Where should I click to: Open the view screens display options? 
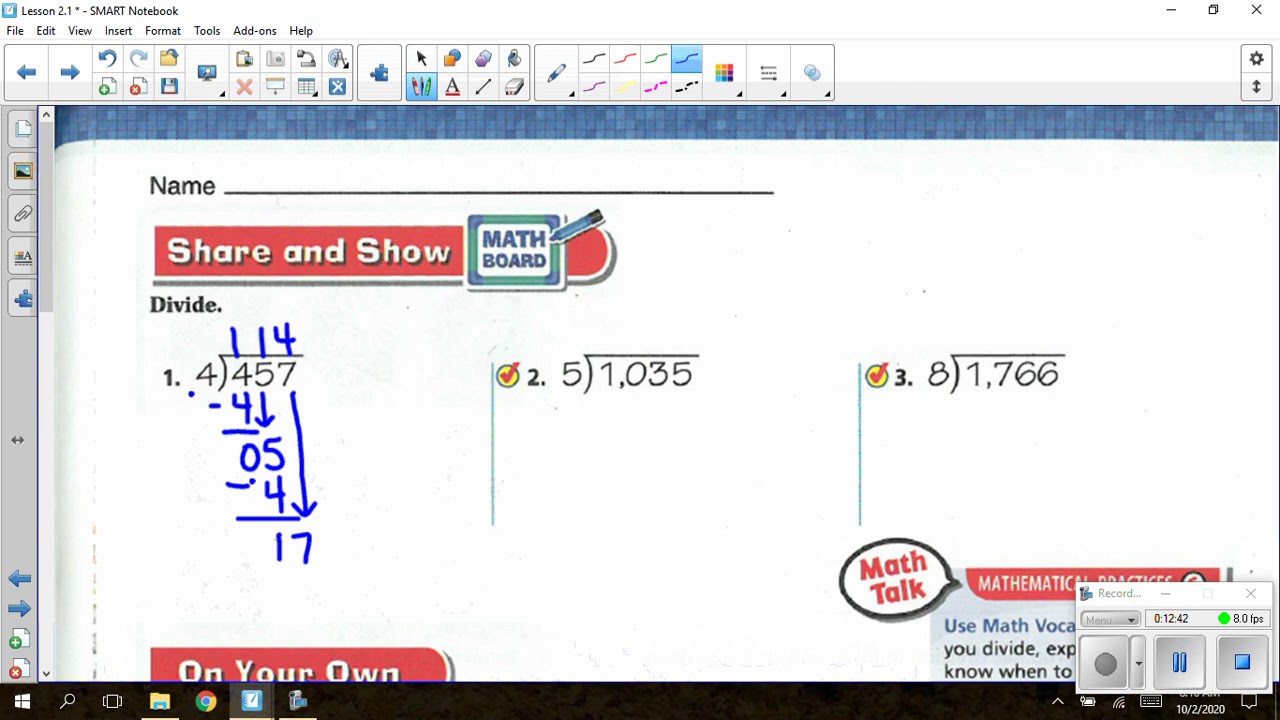coord(207,73)
